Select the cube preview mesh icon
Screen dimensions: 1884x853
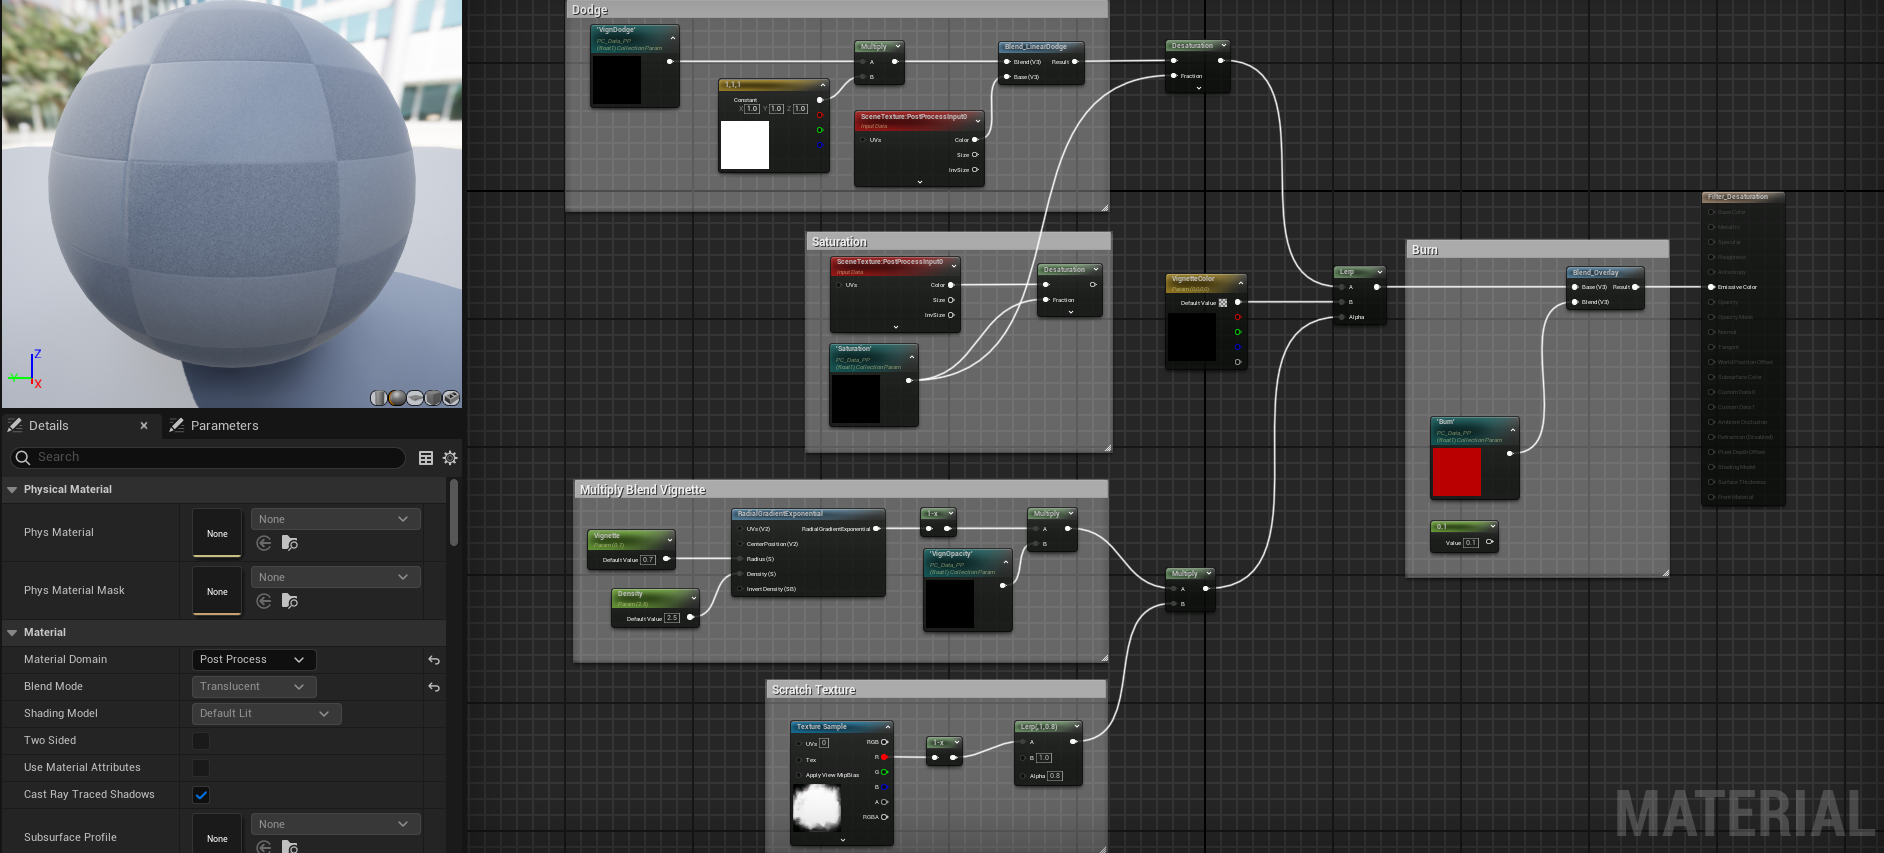point(433,398)
